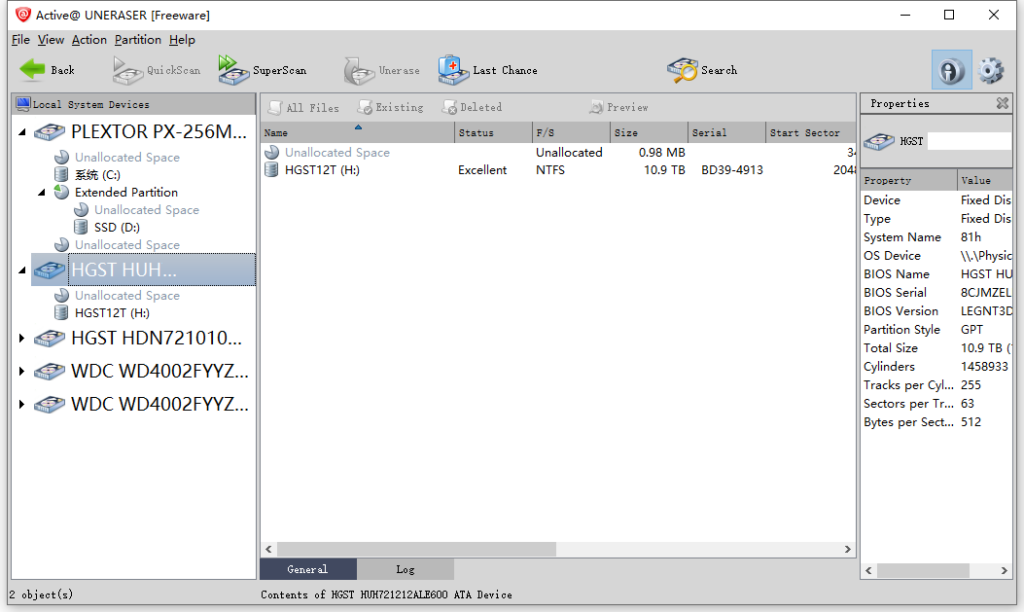Image resolution: width=1024 pixels, height=612 pixels.
Task: Click the Property column header
Action: (909, 180)
